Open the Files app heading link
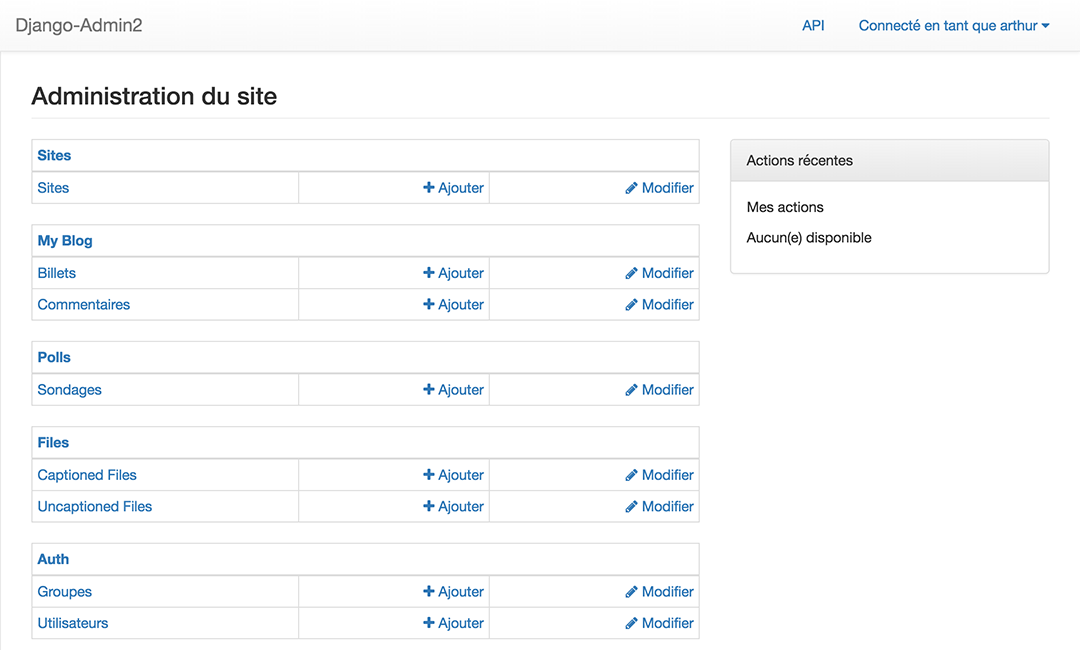The height and width of the screenshot is (650, 1080). tap(53, 443)
